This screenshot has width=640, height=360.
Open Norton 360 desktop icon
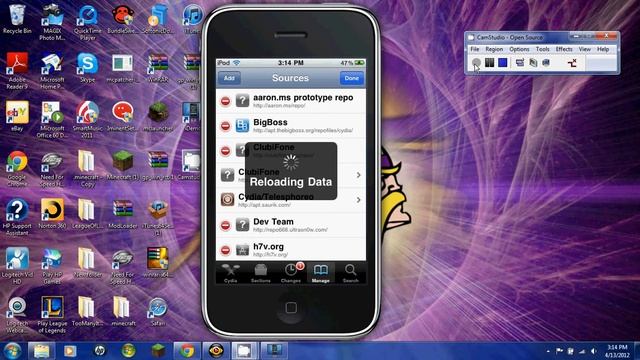[x=52, y=213]
